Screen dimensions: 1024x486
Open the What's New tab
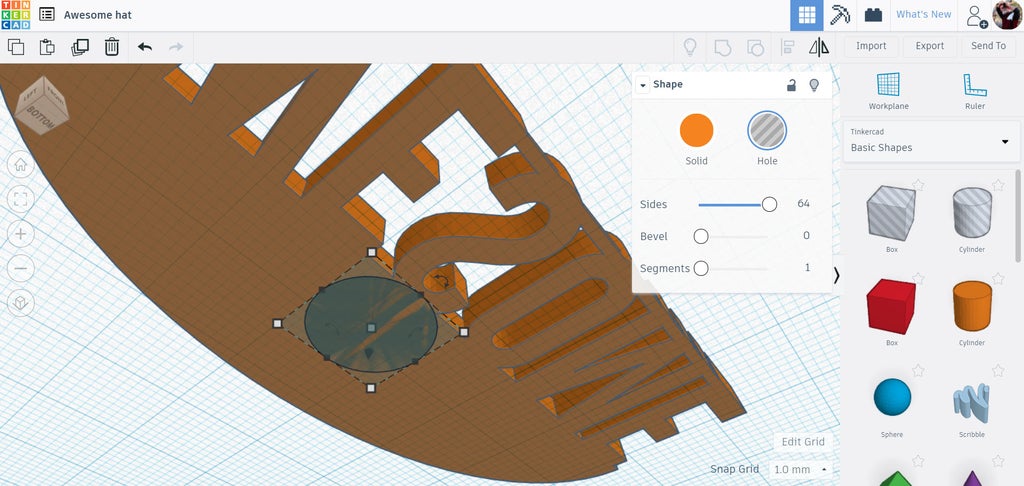click(923, 14)
